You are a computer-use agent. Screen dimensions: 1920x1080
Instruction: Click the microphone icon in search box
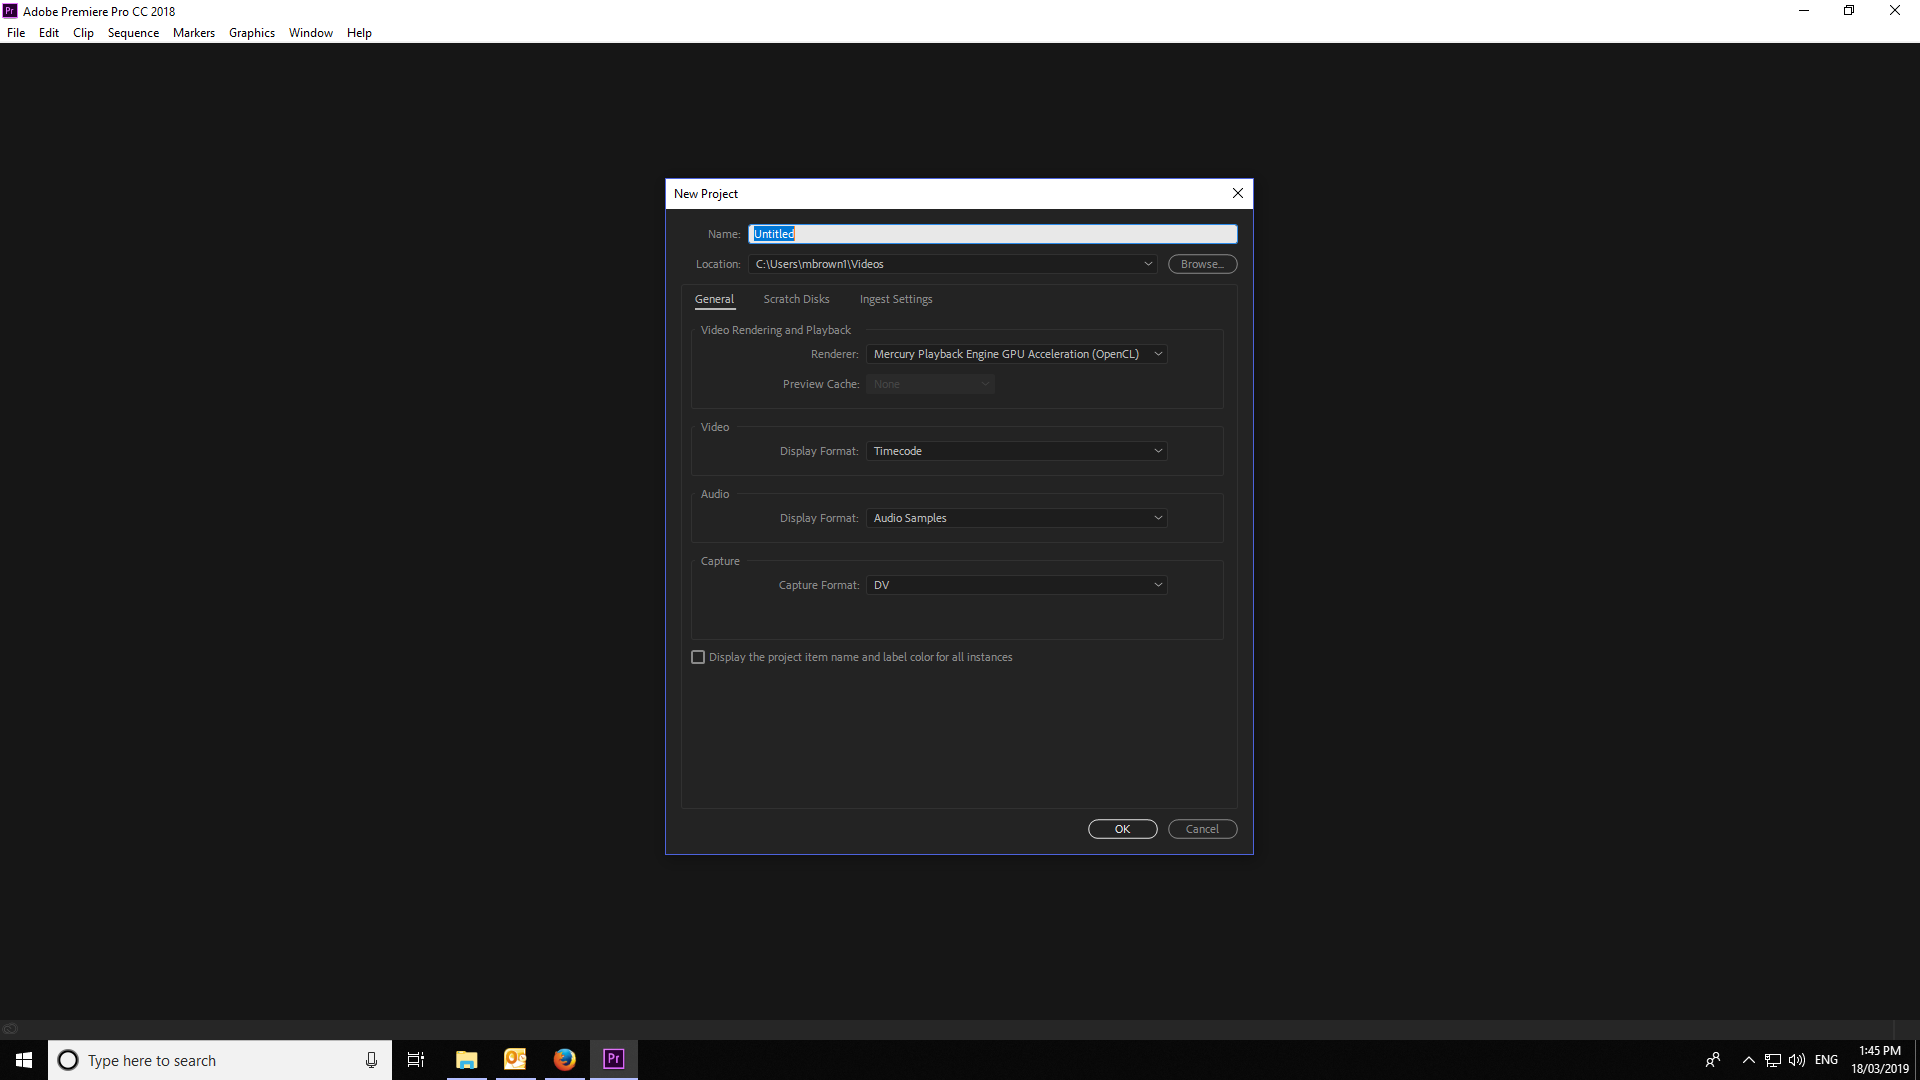click(x=371, y=1060)
